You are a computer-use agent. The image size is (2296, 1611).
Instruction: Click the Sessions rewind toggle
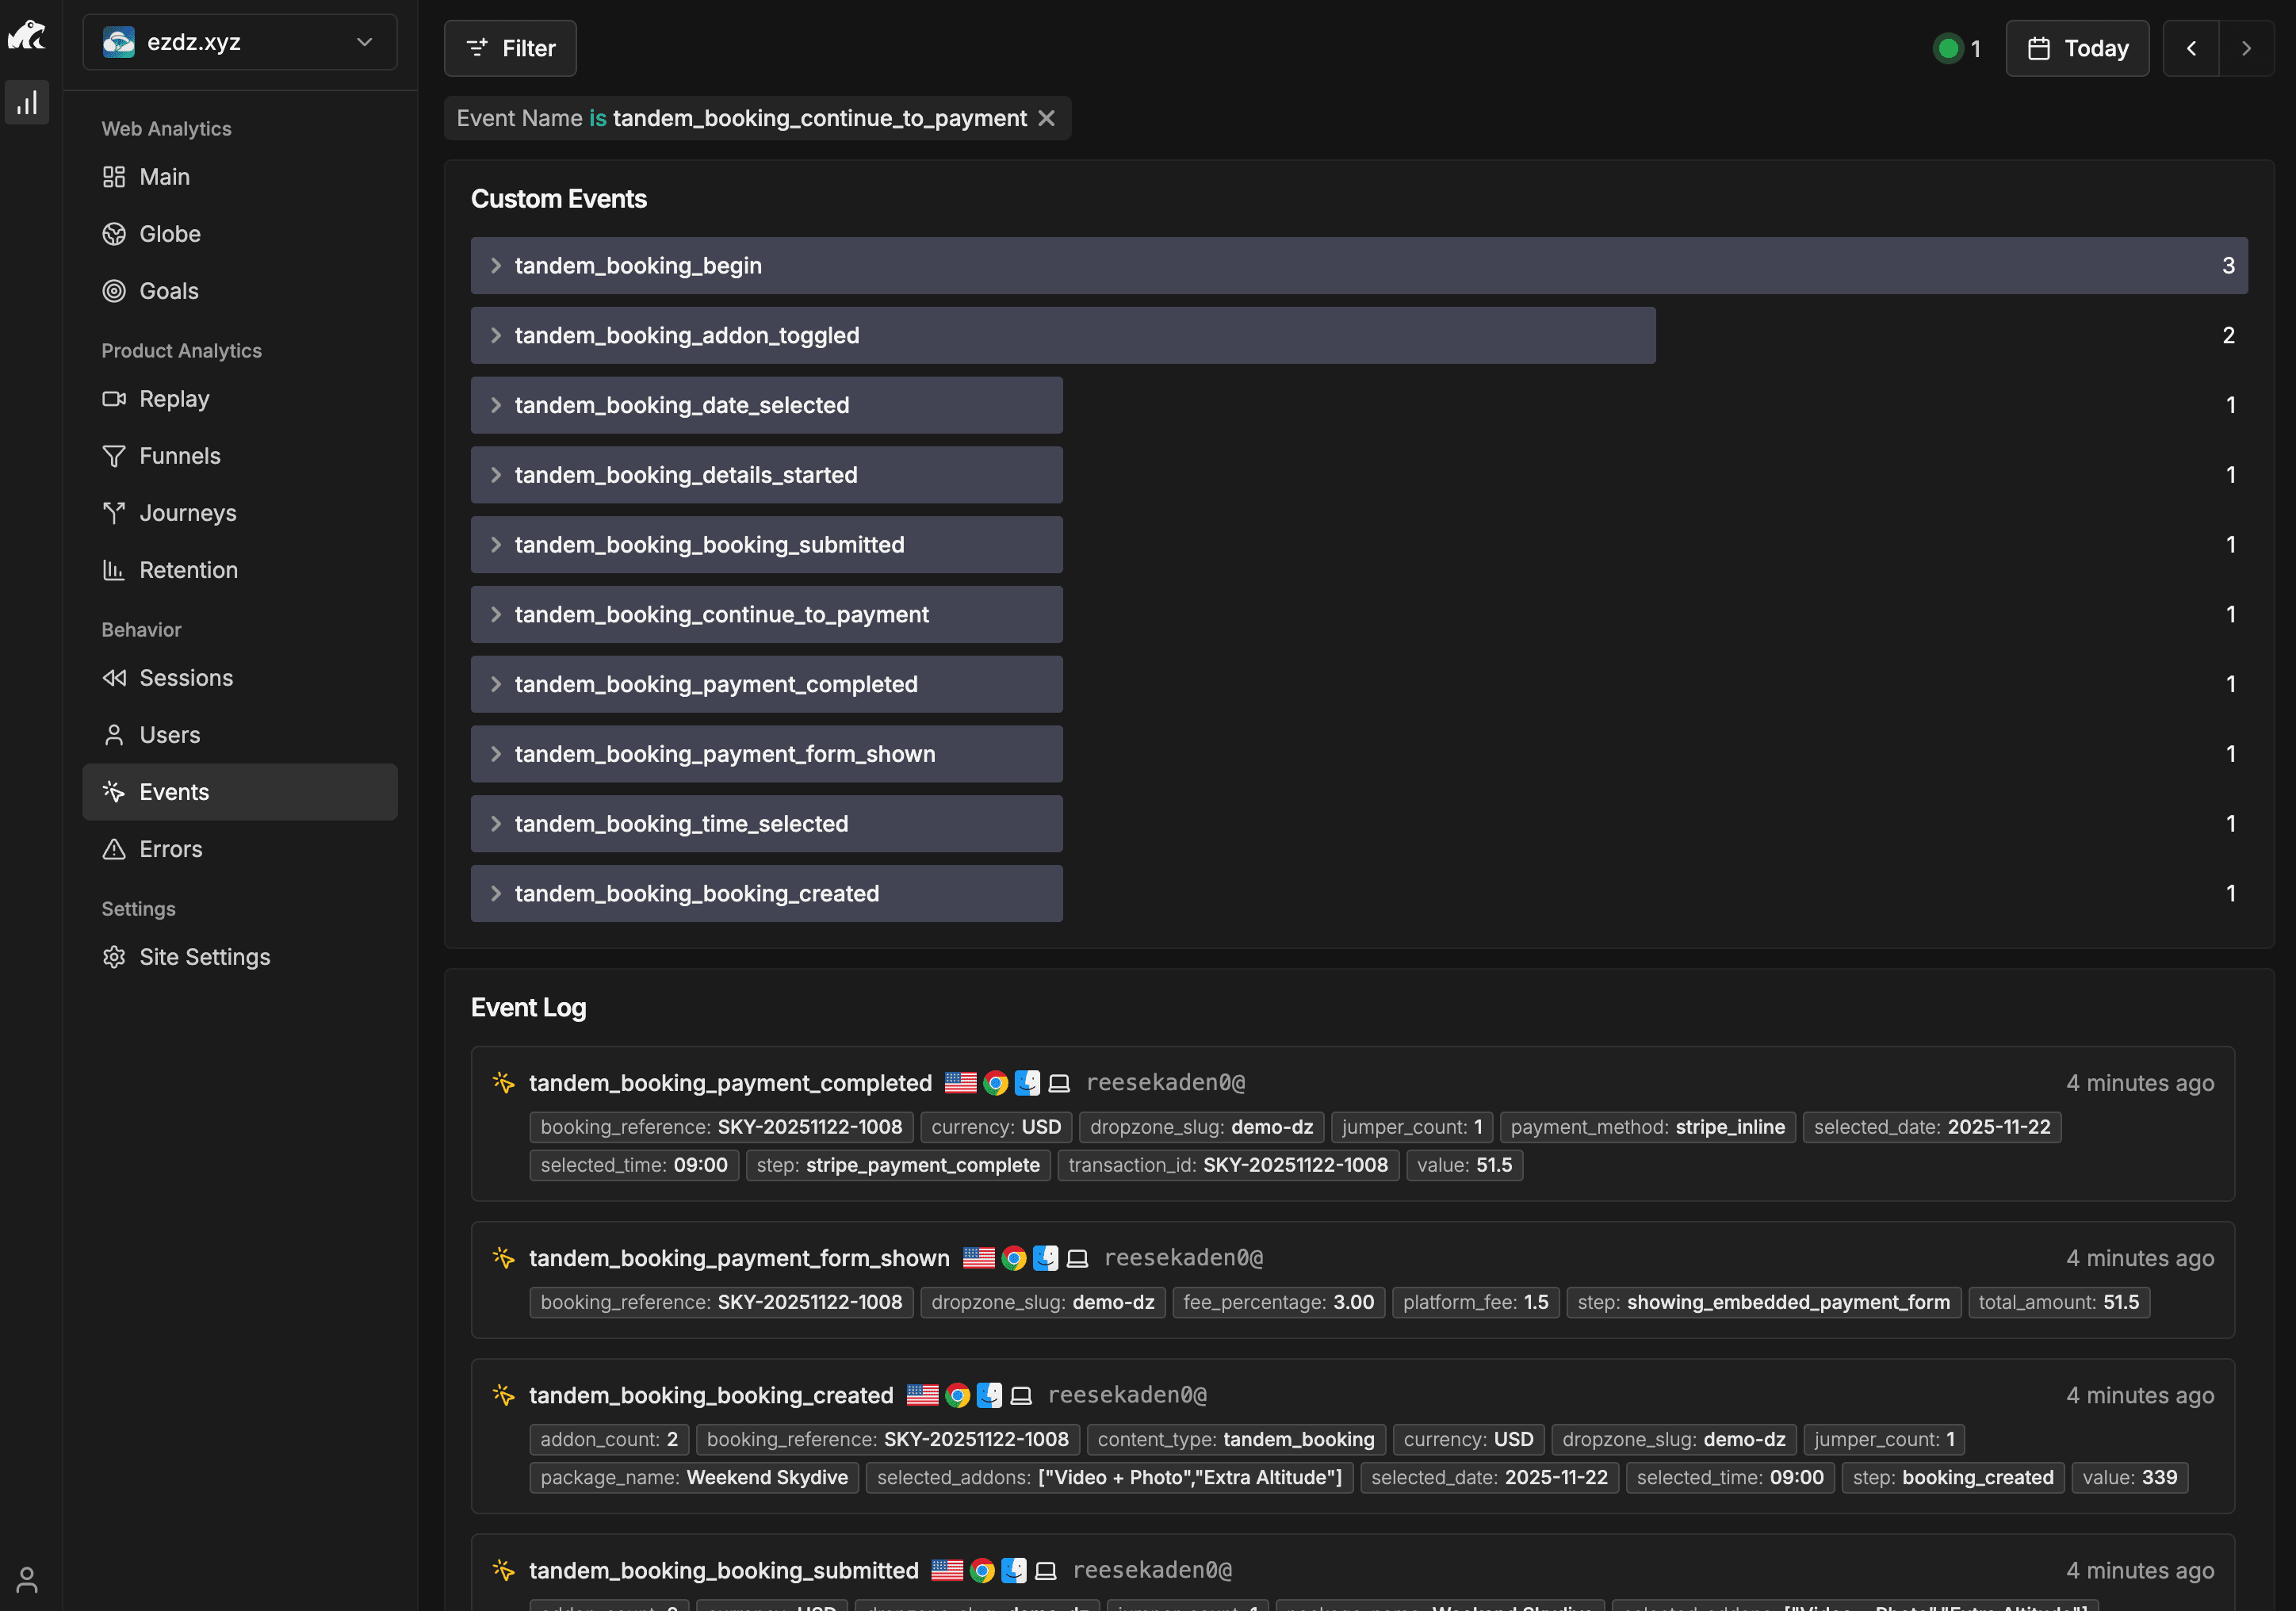pyautogui.click(x=113, y=677)
